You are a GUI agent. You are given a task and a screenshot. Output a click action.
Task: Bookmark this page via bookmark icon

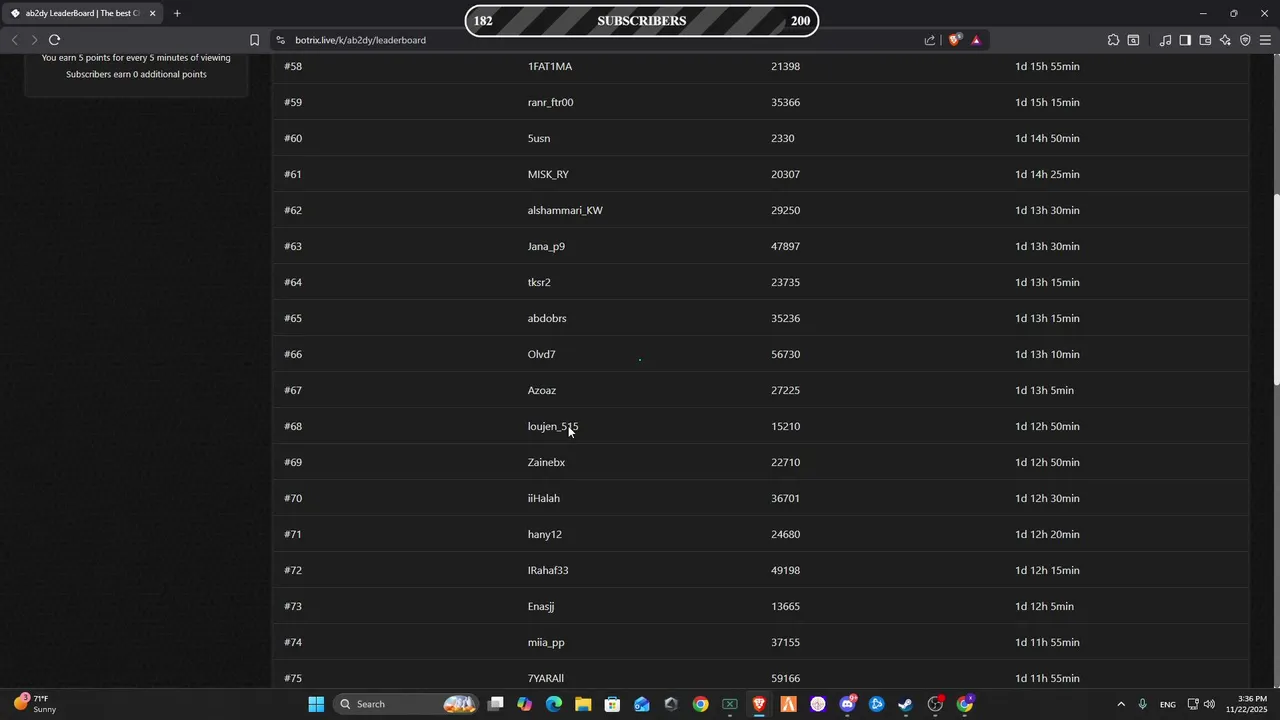[254, 40]
